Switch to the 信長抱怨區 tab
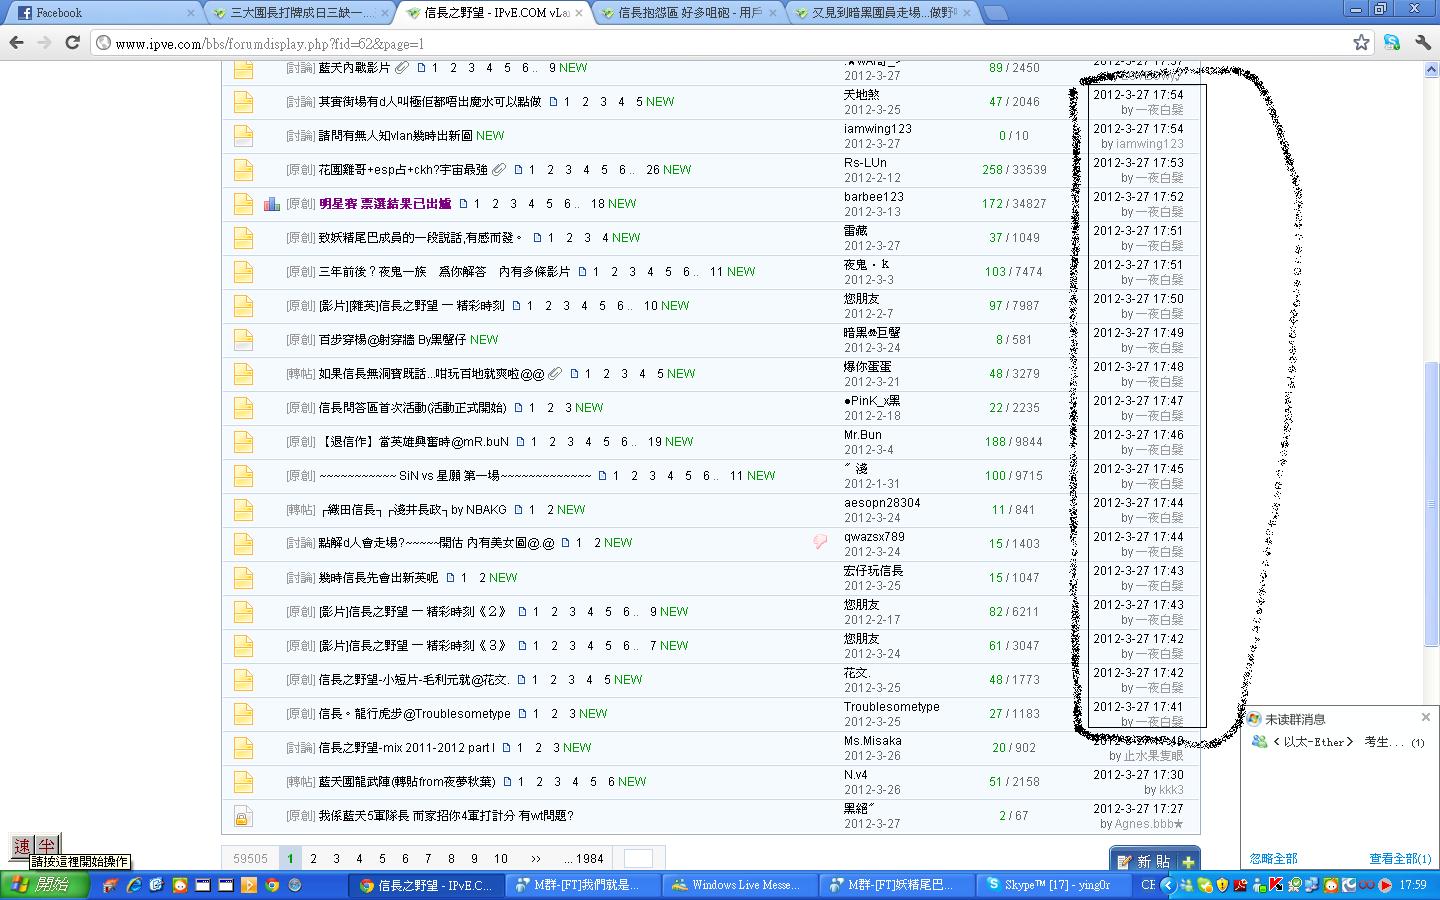1440x900 pixels. (x=690, y=13)
